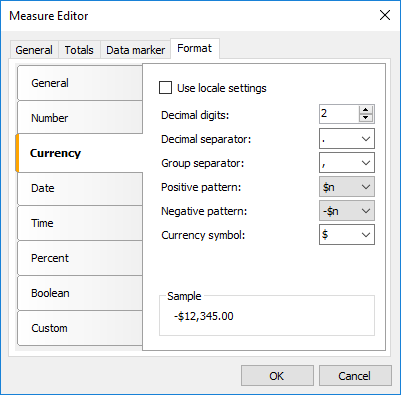Select the Time format category
Viewport: 401px width, 395px height.
pos(80,223)
